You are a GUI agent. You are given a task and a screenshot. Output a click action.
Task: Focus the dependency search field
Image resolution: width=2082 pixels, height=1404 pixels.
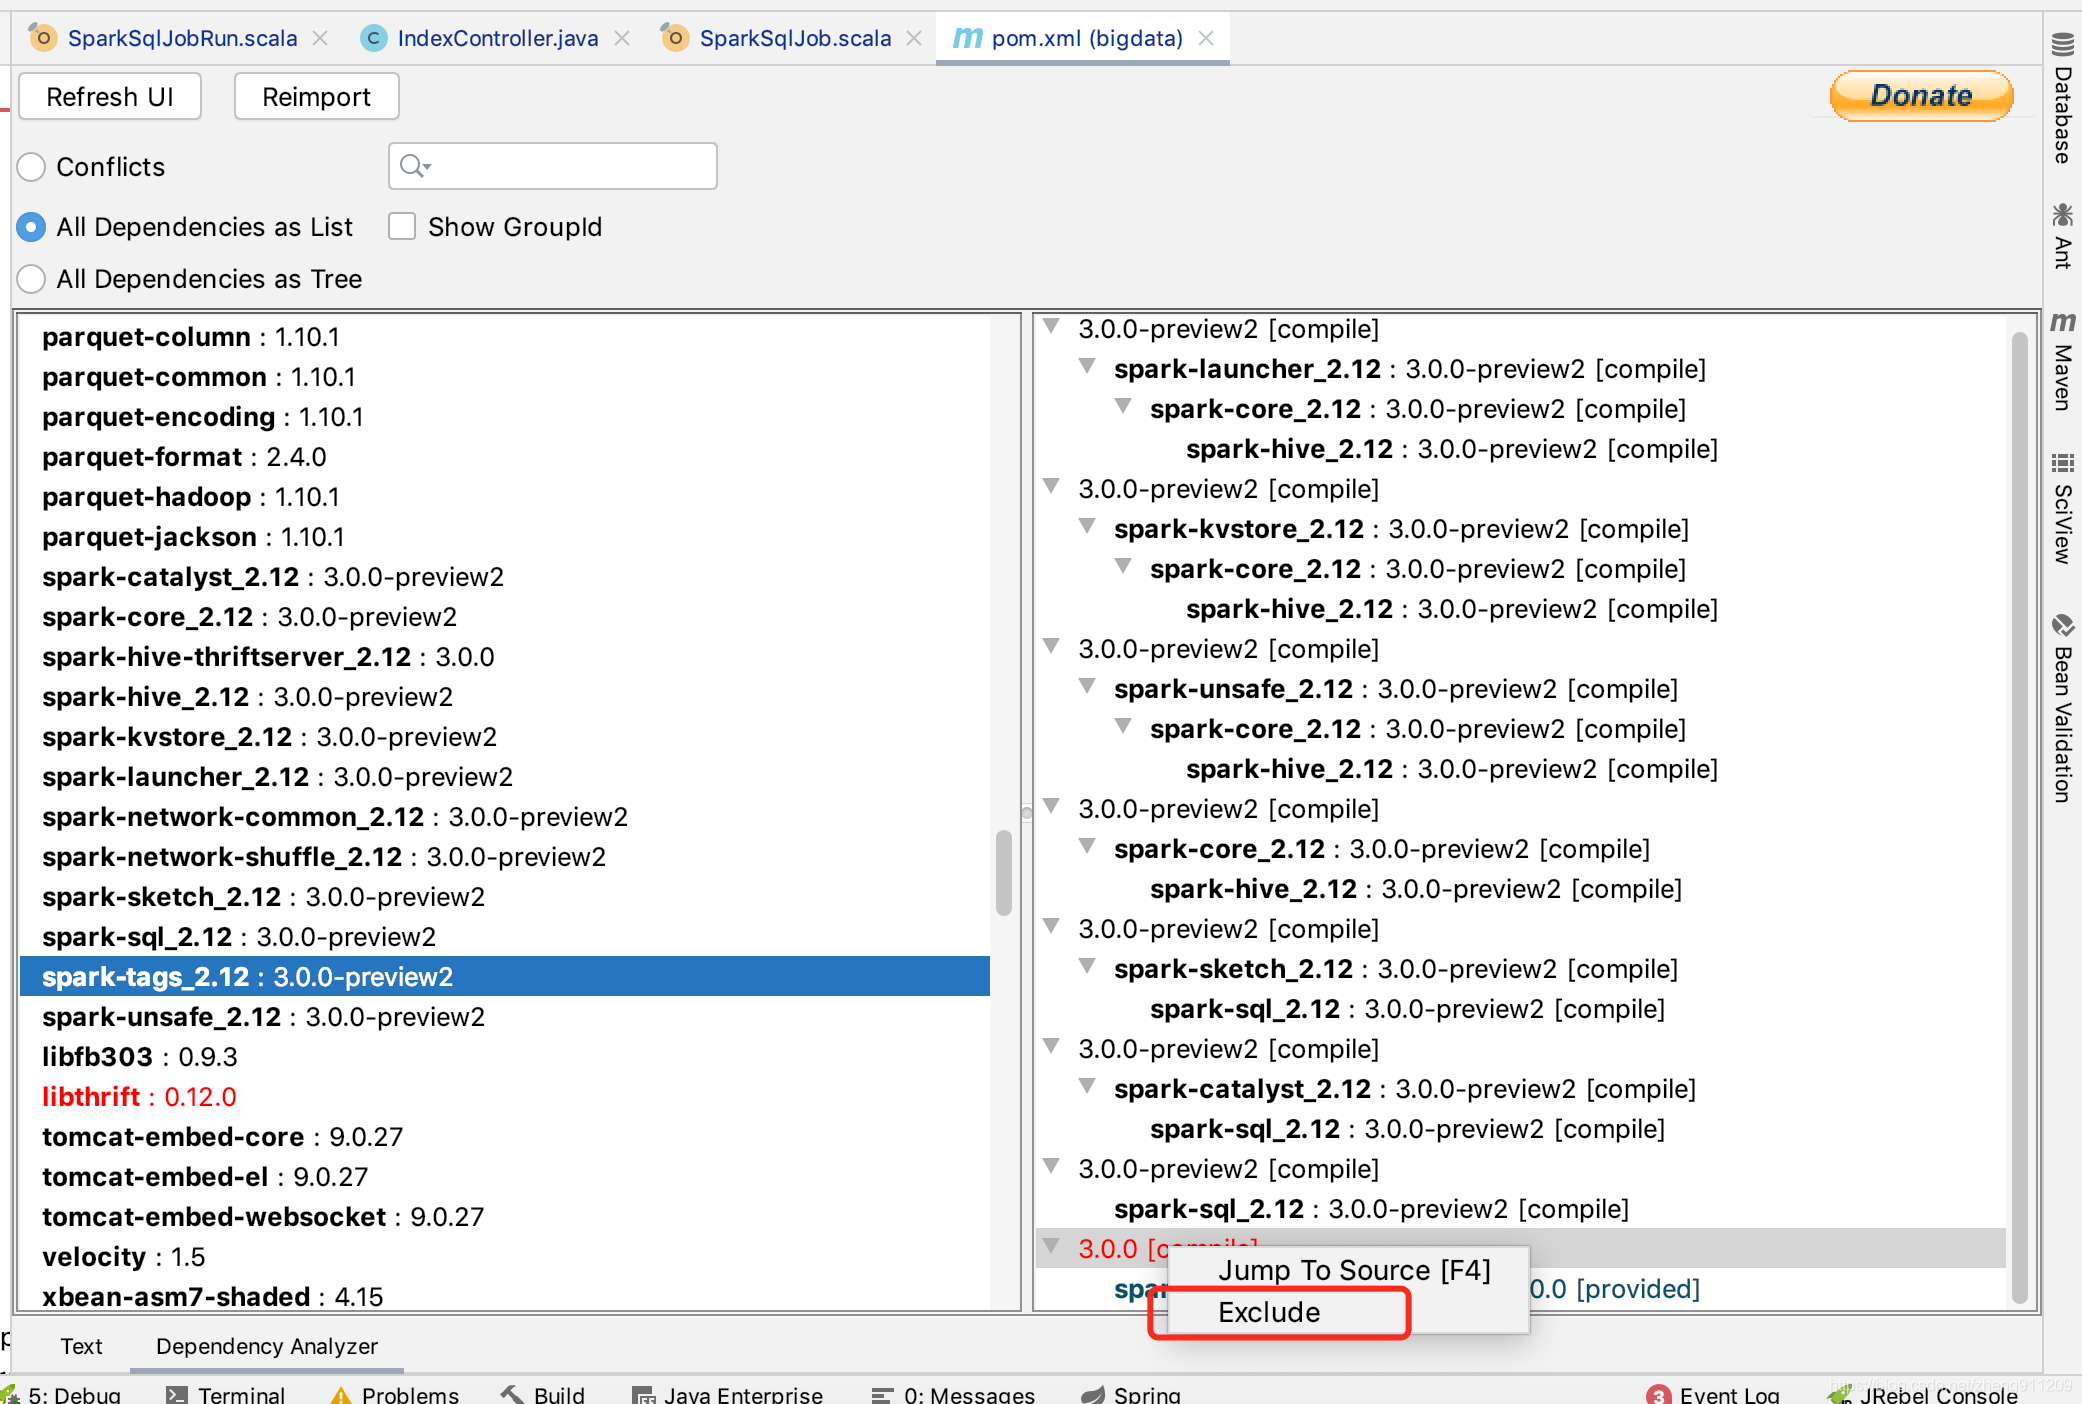tap(552, 165)
